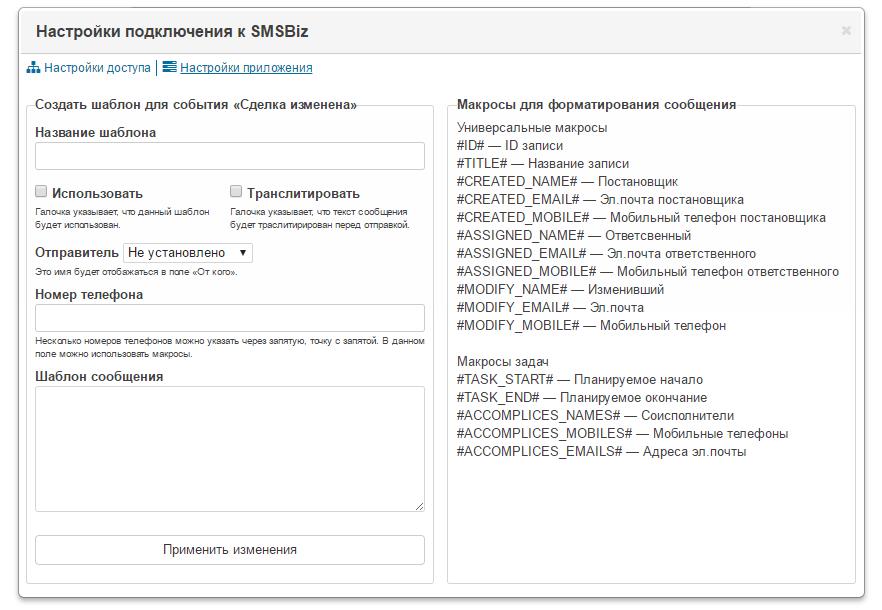Focus the Название шаблона input field

[x=229, y=156]
